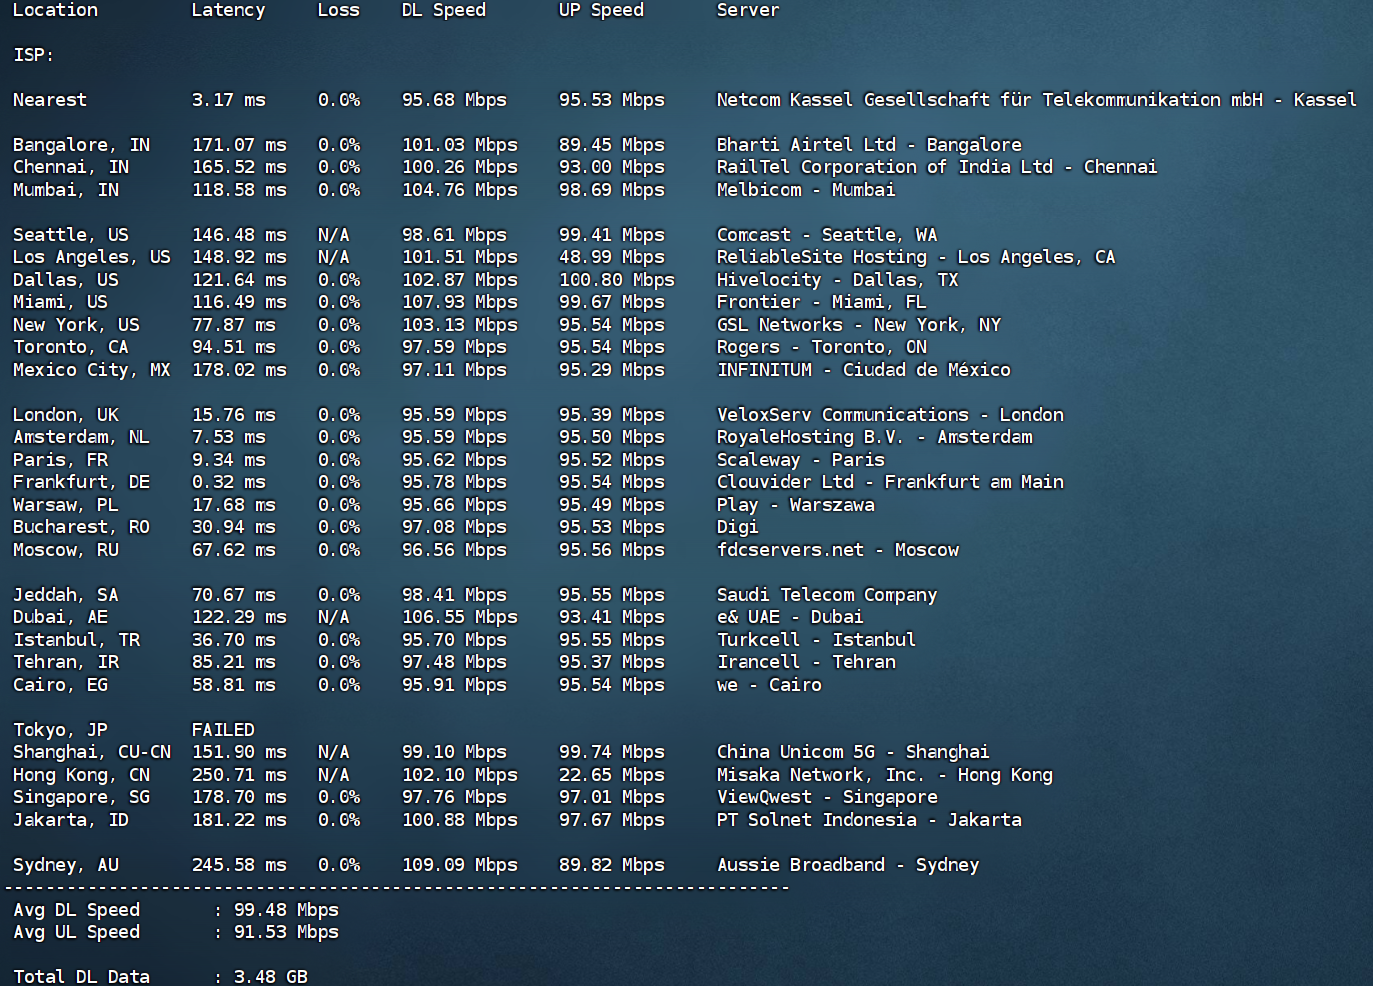Select the "99.48 Mbps" average download value
Viewport: 1373px width, 986px height.
click(286, 910)
